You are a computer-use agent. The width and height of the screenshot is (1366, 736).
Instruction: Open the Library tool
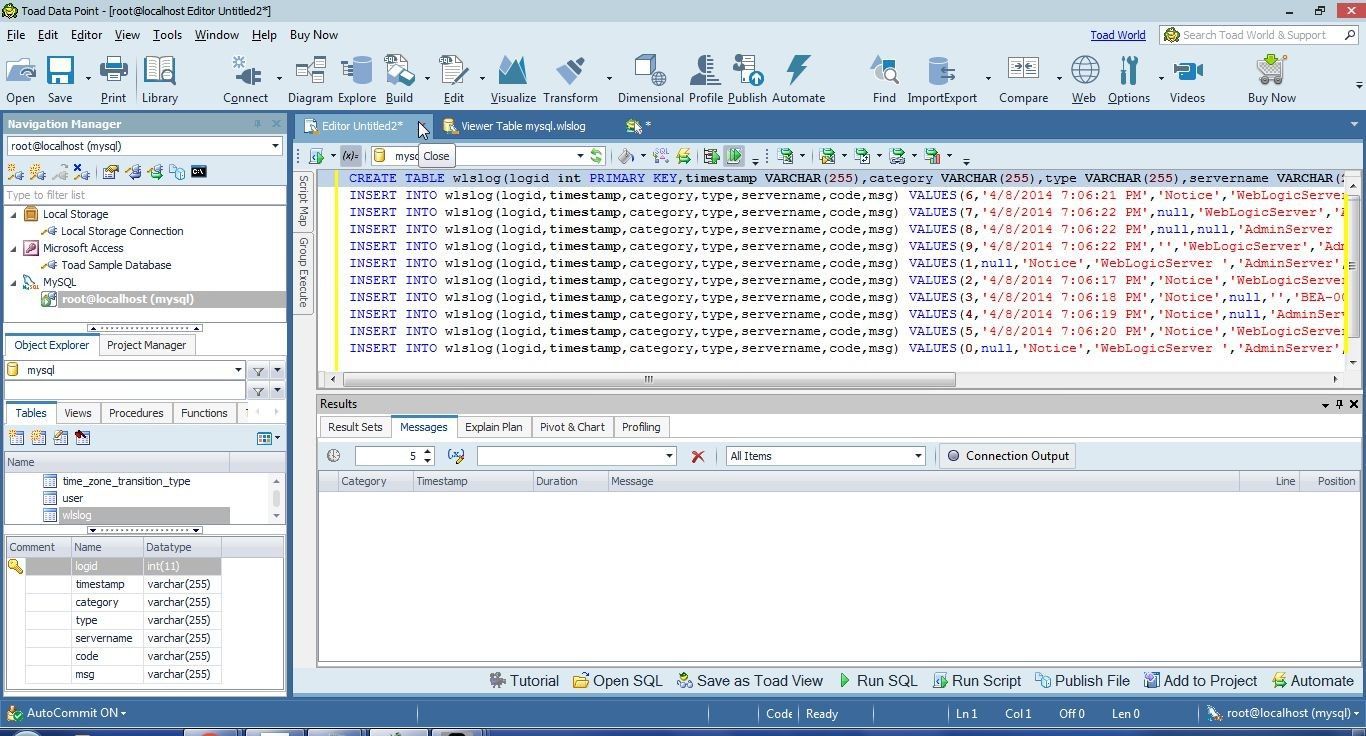(159, 80)
